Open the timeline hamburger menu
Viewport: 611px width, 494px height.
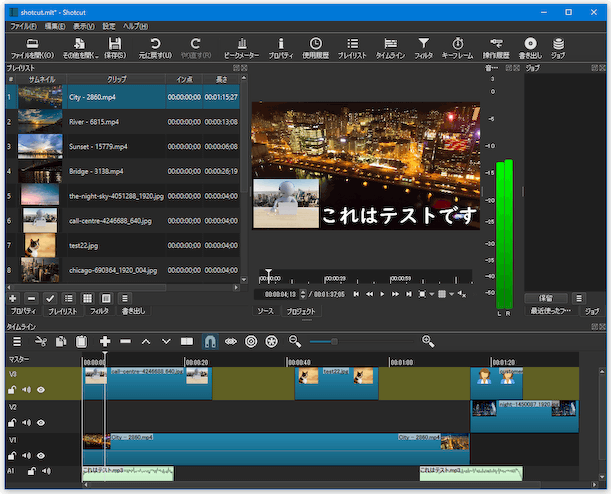point(17,342)
